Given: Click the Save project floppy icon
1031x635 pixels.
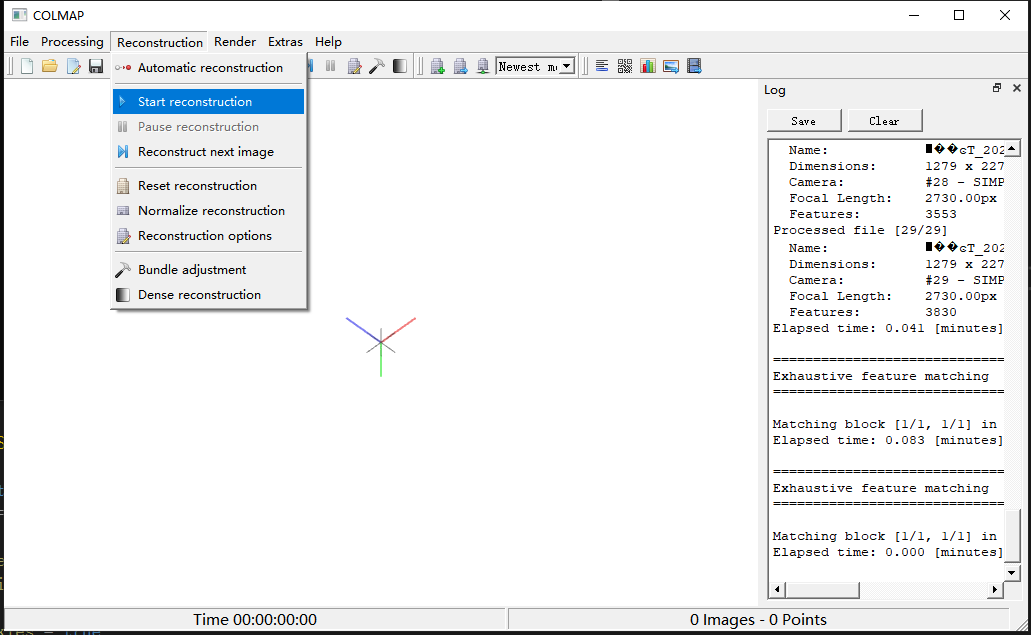Looking at the screenshot, I should click(96, 66).
